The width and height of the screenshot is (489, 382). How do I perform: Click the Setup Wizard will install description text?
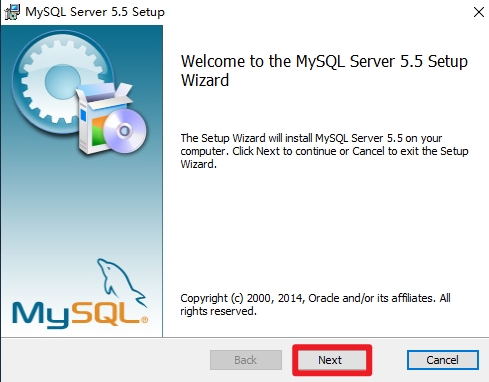click(x=324, y=151)
